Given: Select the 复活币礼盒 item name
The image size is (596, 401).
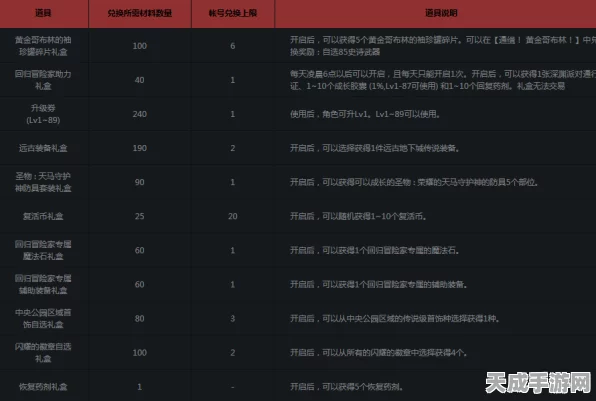Looking at the screenshot, I should point(43,216).
